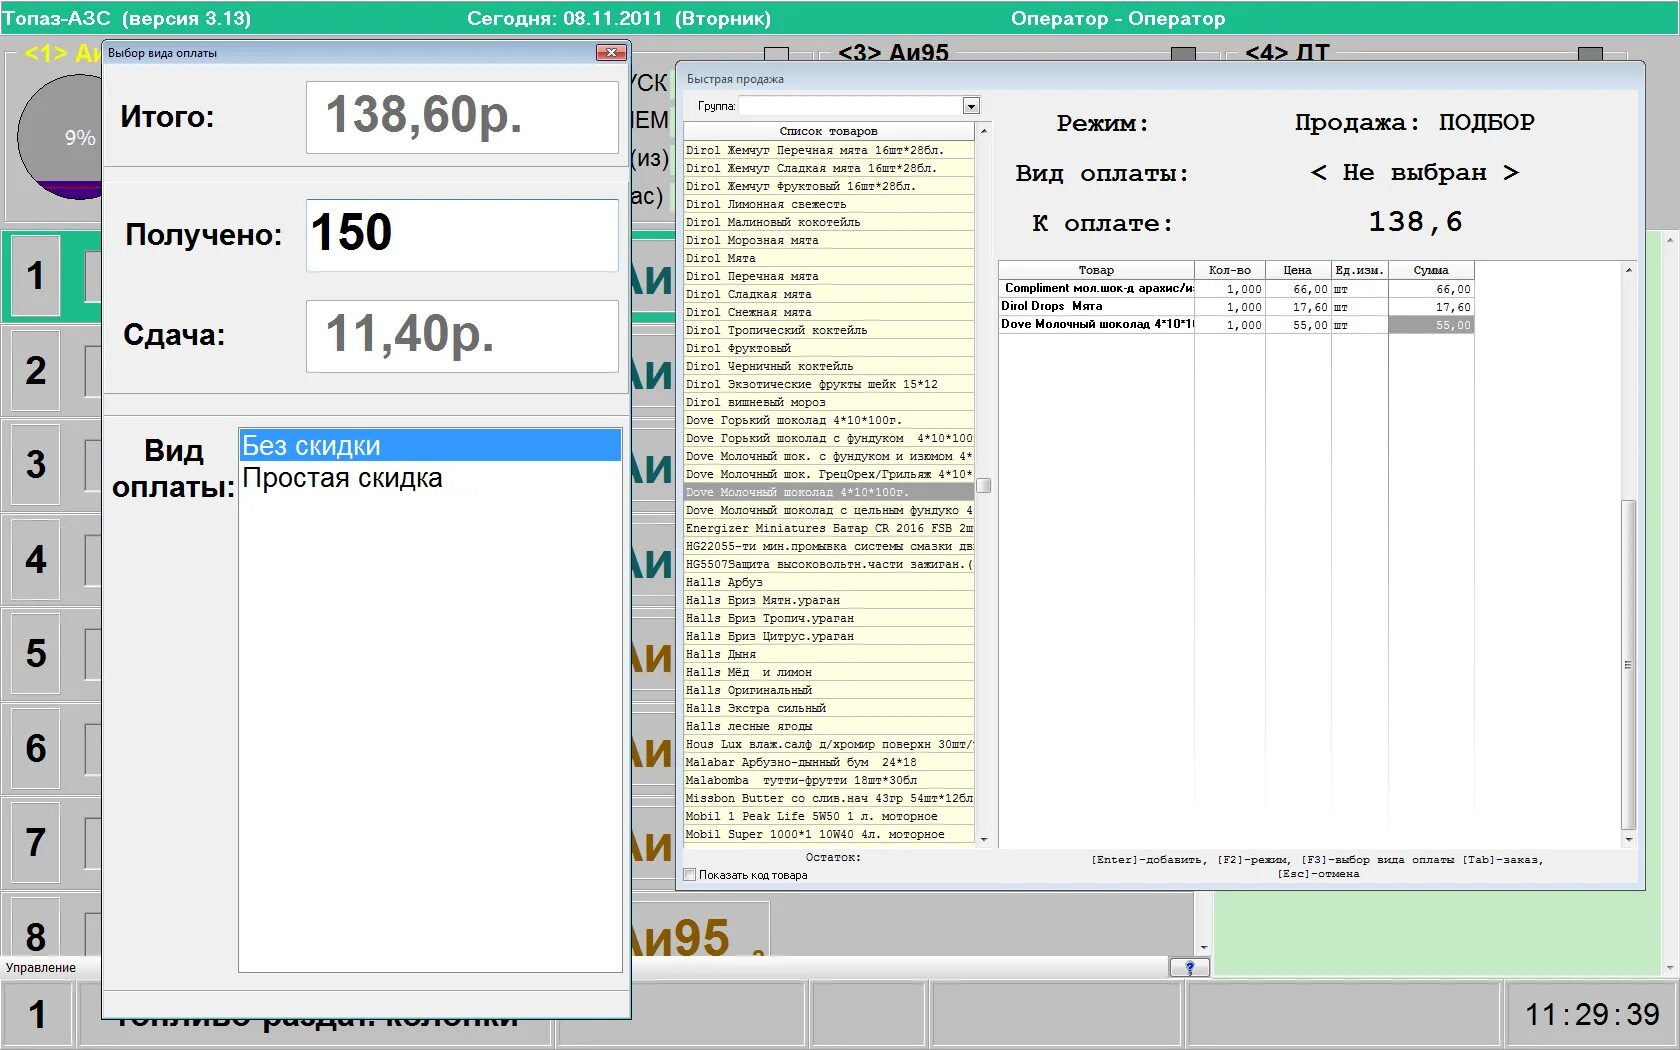This screenshot has height=1050, width=1680.
Task: Select Mobil Super 1000*1 10W40 item
Action: (x=829, y=834)
